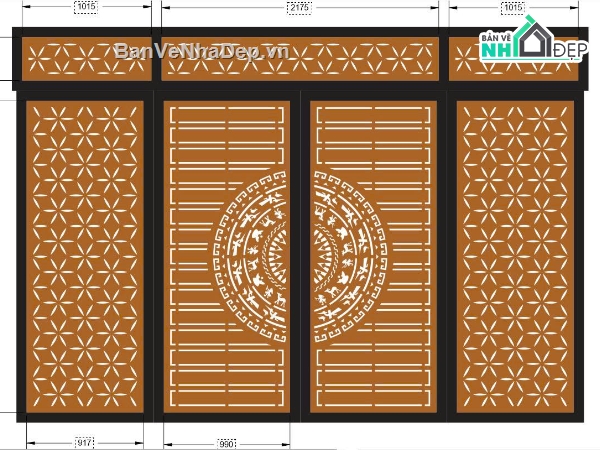Select the 1015 dimension left of 2175

(86, 7)
